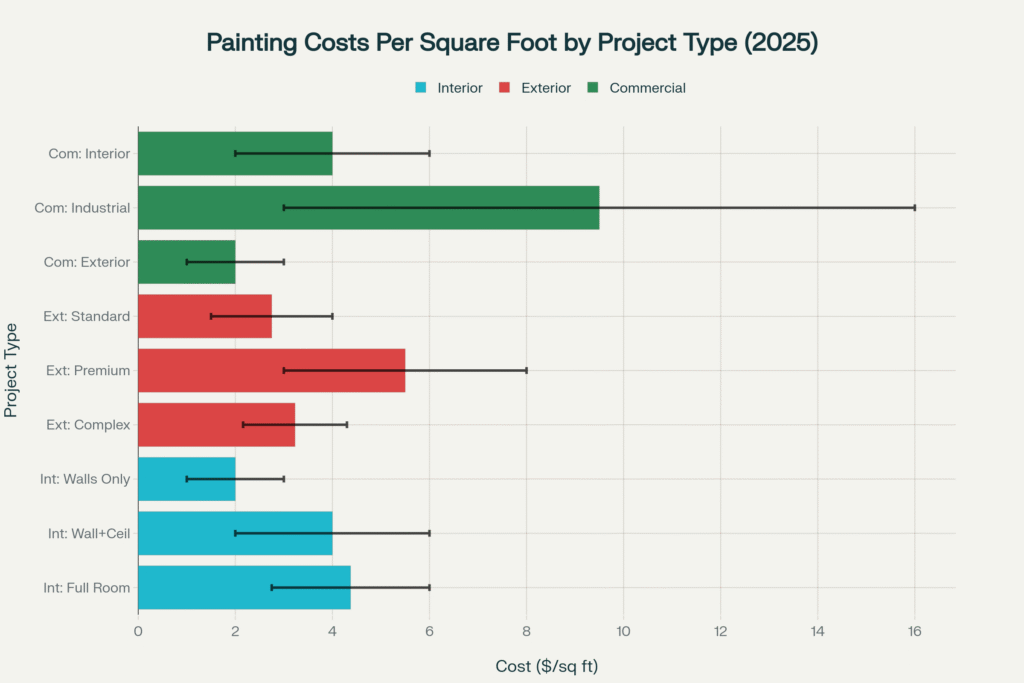The width and height of the screenshot is (1024, 683).
Task: Click the Project Type axis title
Action: tap(11, 370)
